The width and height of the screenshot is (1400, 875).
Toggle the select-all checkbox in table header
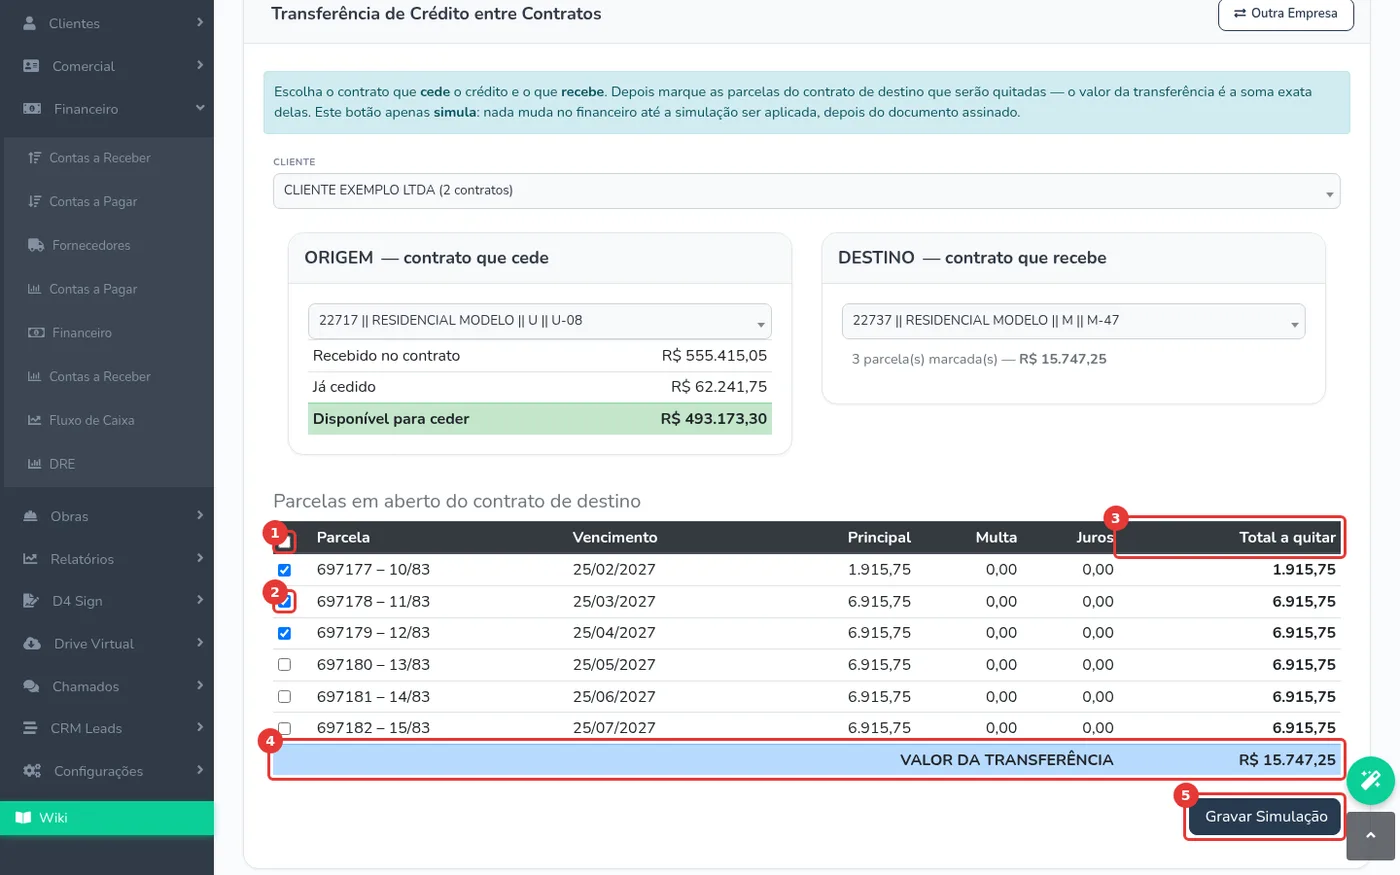[285, 542]
